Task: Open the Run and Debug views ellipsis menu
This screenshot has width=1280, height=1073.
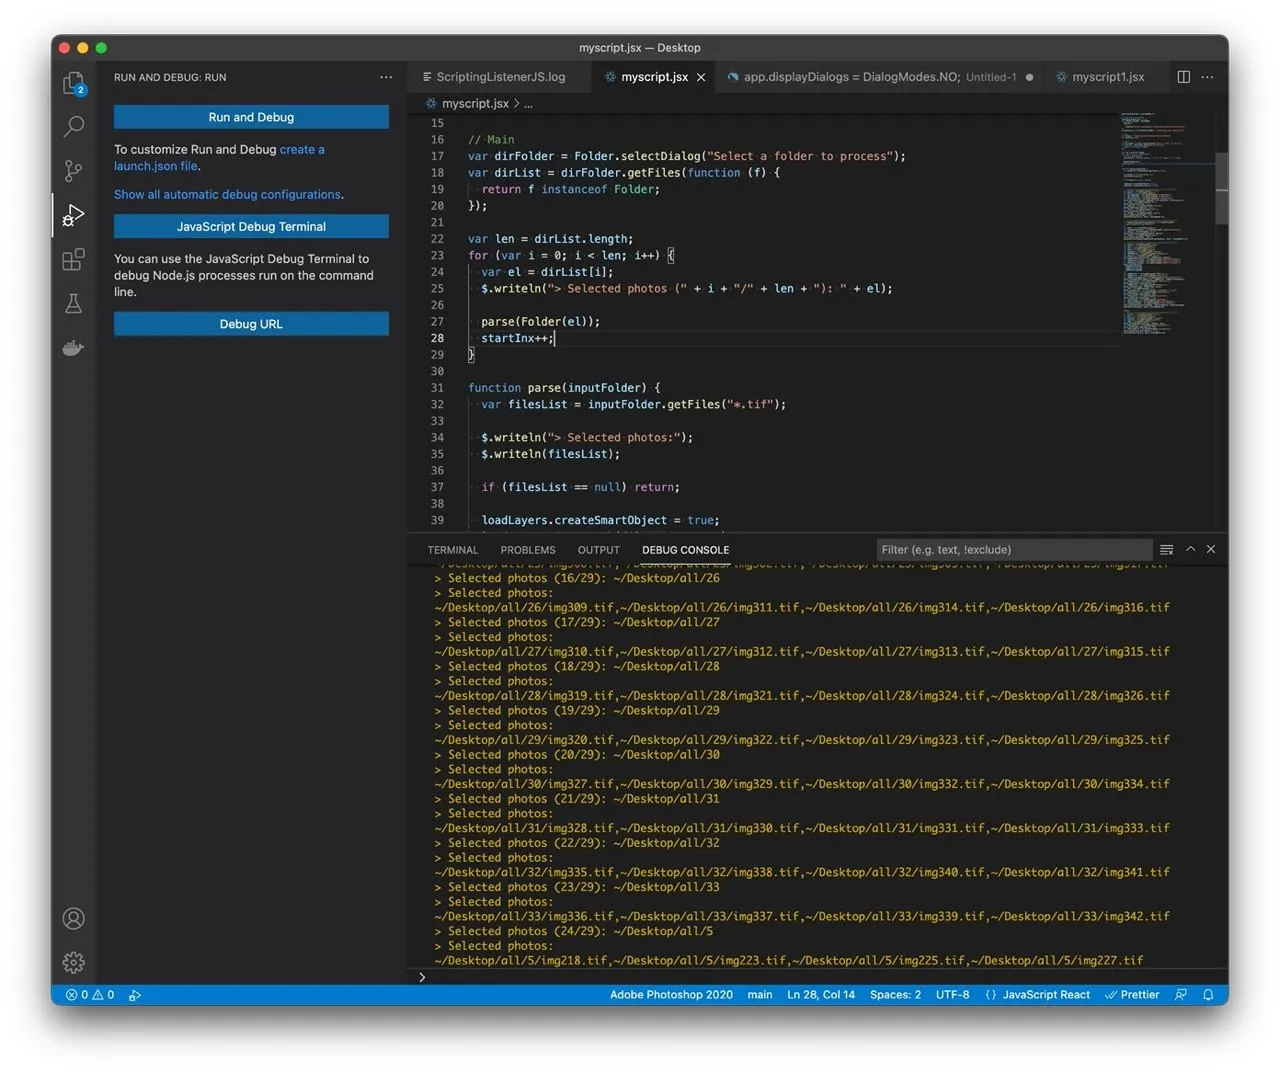Action: [x=386, y=76]
